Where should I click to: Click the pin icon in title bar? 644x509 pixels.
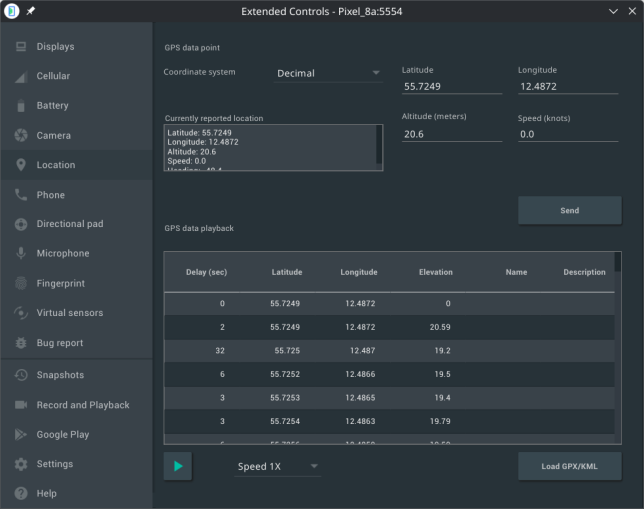tap(31, 11)
